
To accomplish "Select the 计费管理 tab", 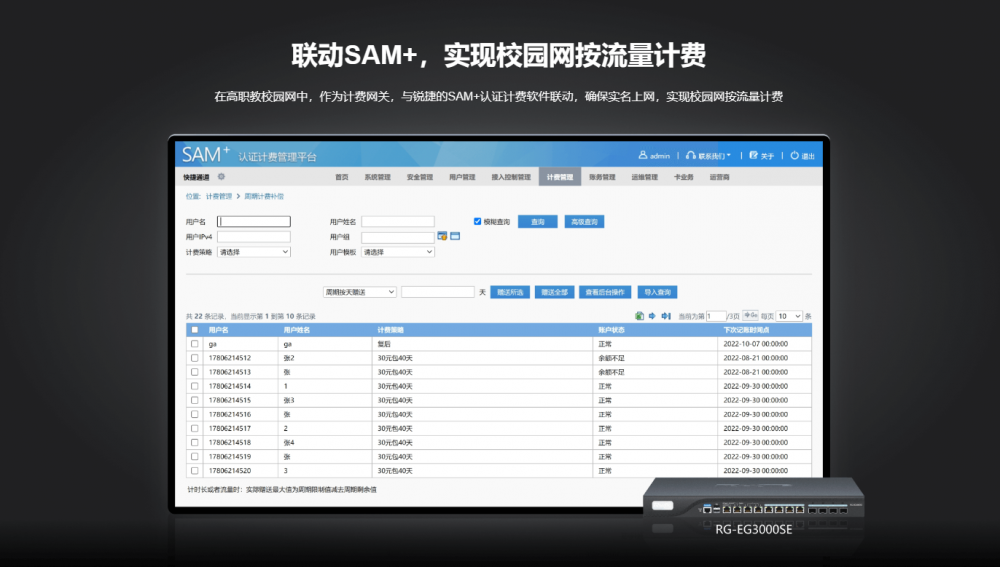I will click(x=559, y=177).
